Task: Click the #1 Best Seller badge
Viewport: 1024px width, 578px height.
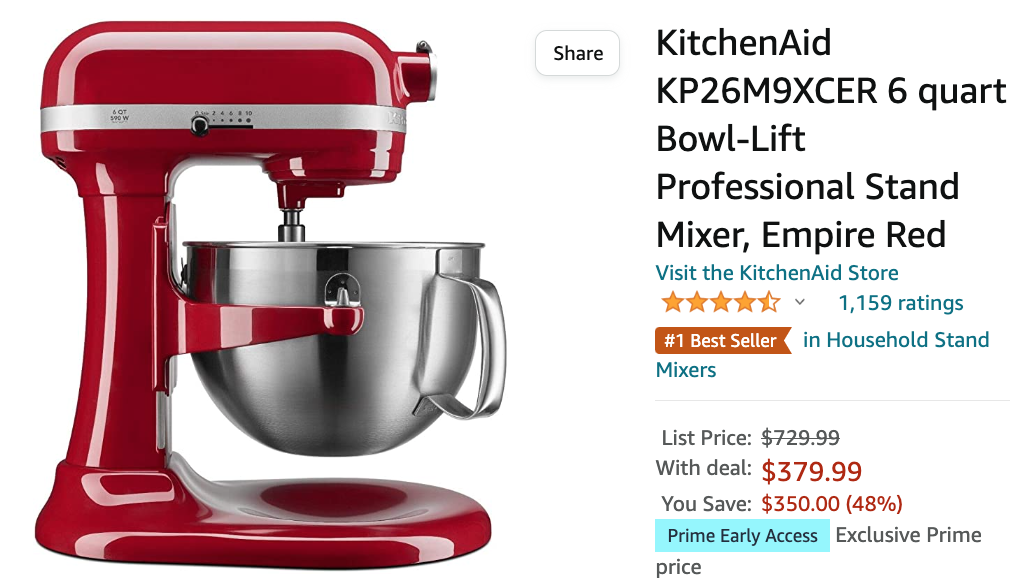Action: click(x=723, y=340)
